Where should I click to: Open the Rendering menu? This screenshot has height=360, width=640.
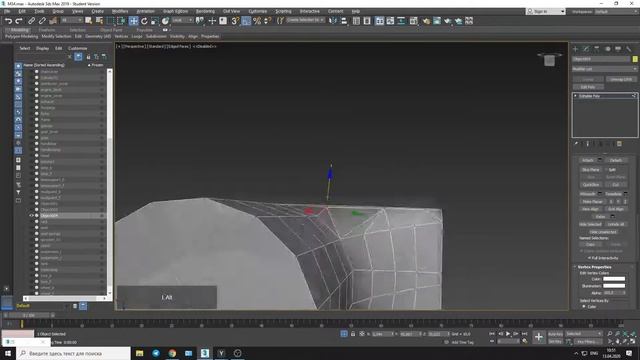click(205, 11)
